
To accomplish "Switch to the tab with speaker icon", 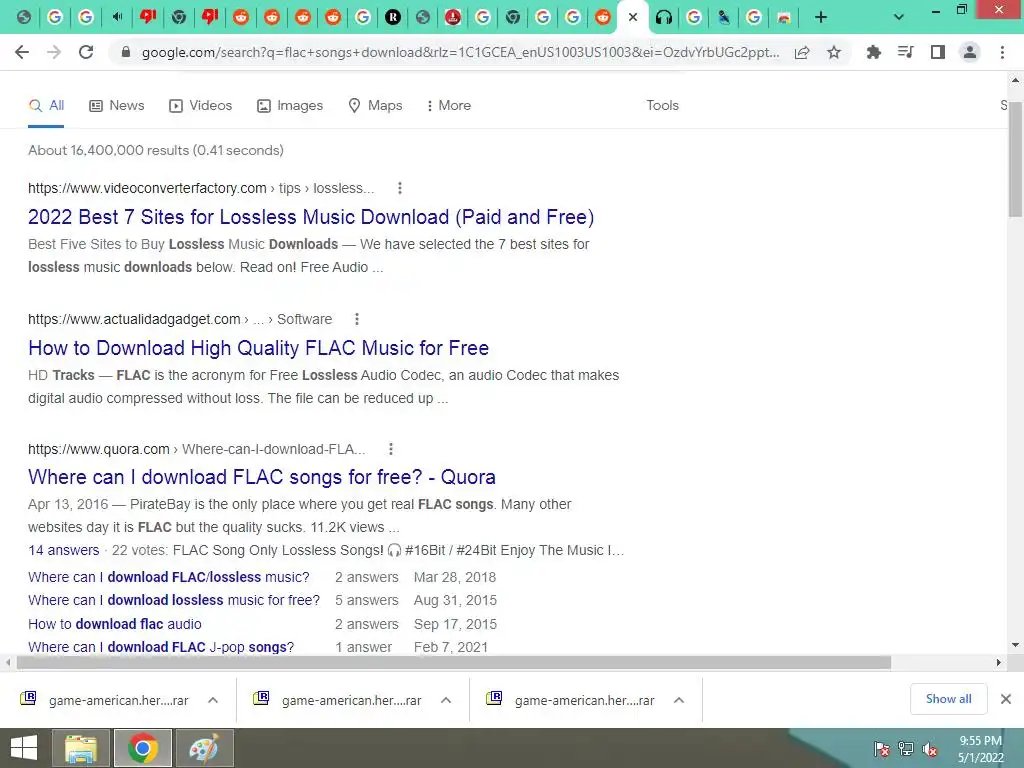I will (x=117, y=17).
